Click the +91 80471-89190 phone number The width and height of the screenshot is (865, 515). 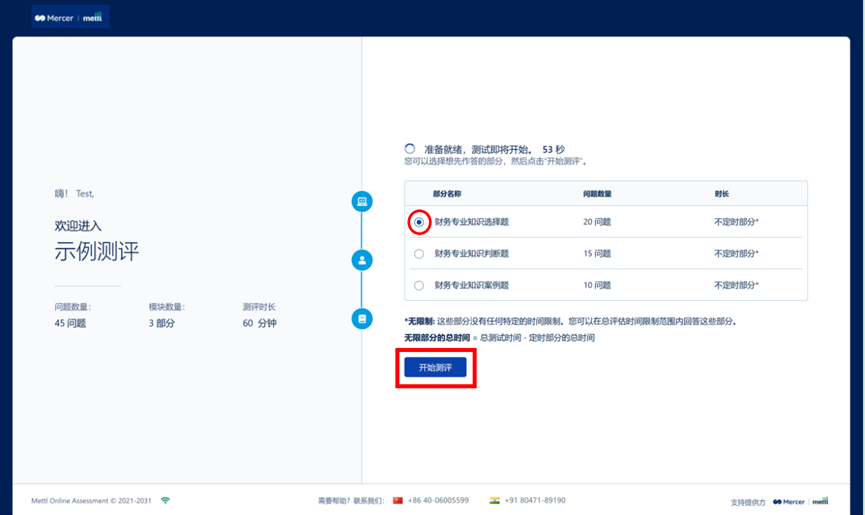click(536, 500)
